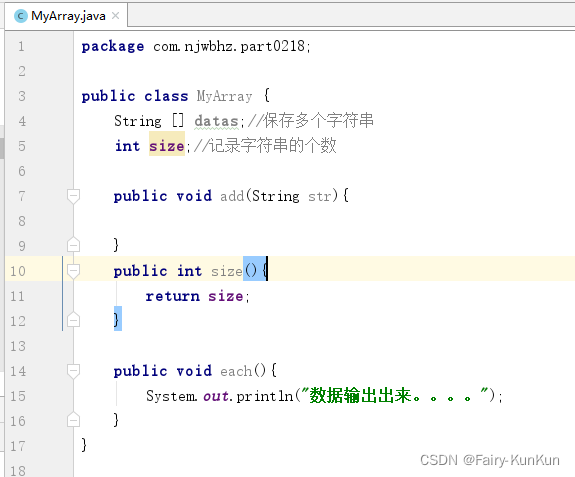The height and width of the screenshot is (477, 575).
Task: Click line number 5 in the gutter
Action: click(x=22, y=146)
